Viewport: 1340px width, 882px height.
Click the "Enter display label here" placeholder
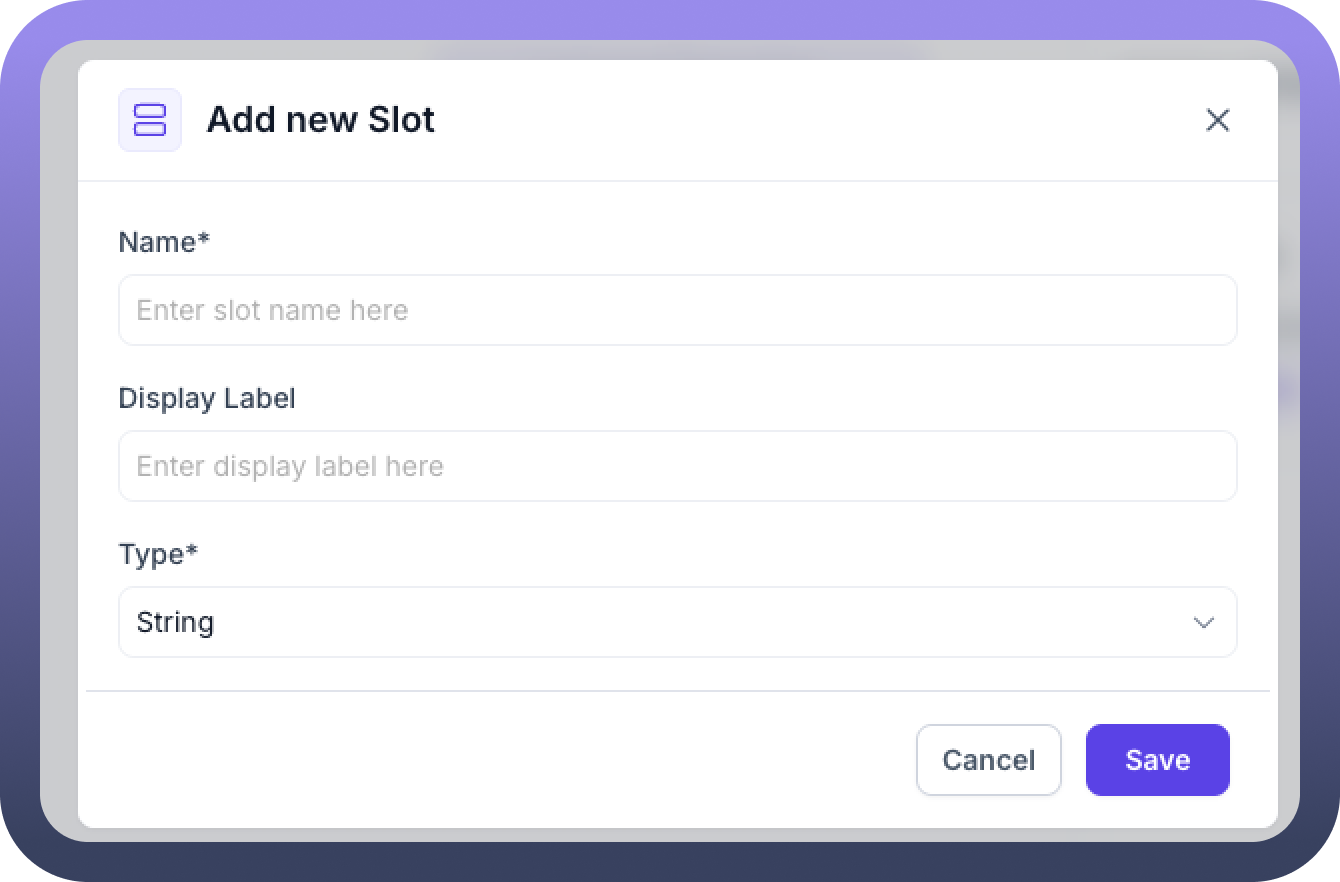[x=290, y=466]
